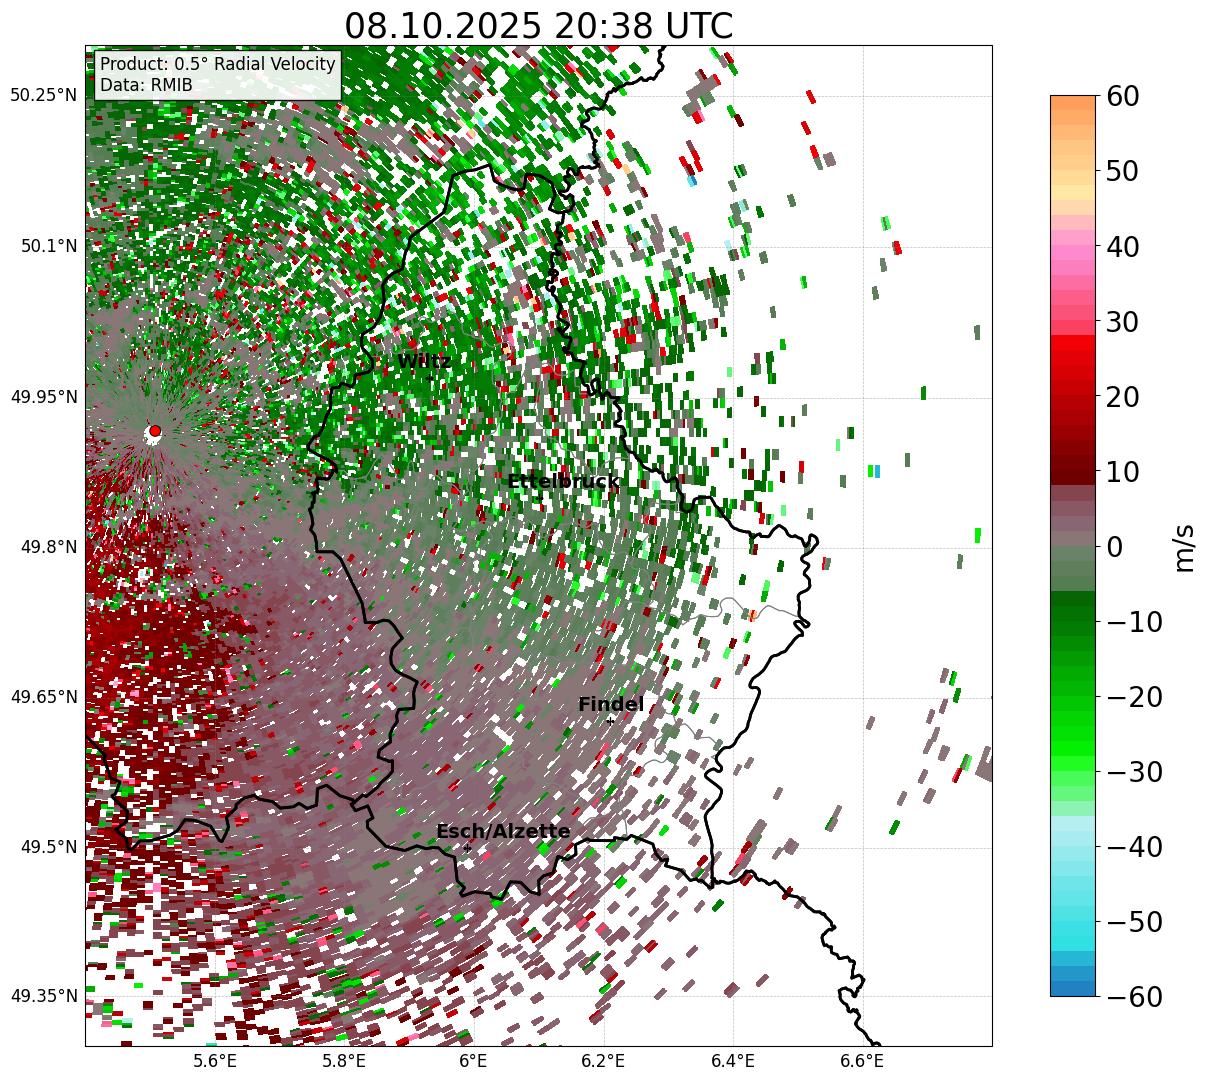The height and width of the screenshot is (1081, 1207).
Task: Click the colorbar value 40
Action: (x=1121, y=246)
